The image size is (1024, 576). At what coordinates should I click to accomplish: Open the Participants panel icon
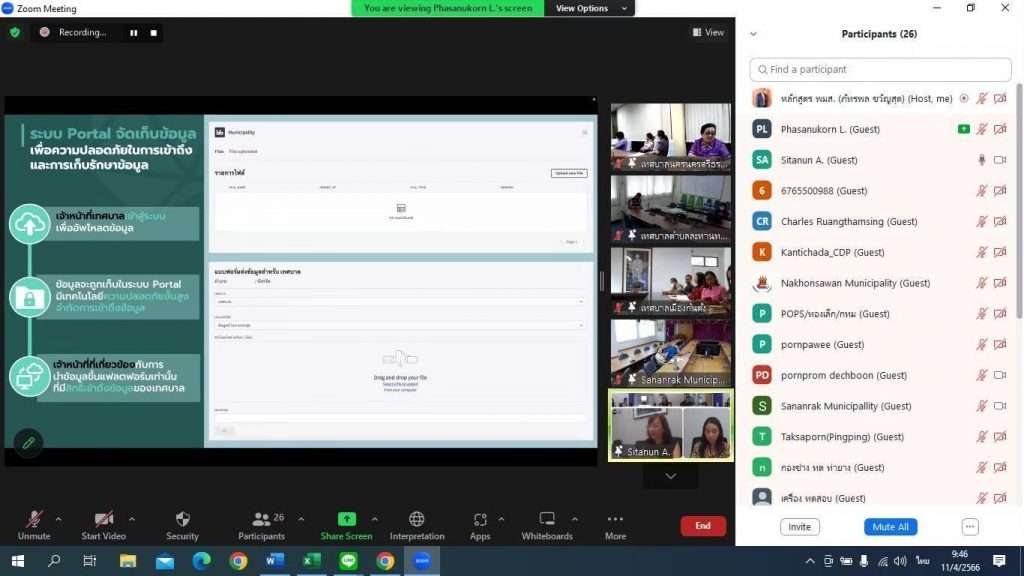(262, 520)
